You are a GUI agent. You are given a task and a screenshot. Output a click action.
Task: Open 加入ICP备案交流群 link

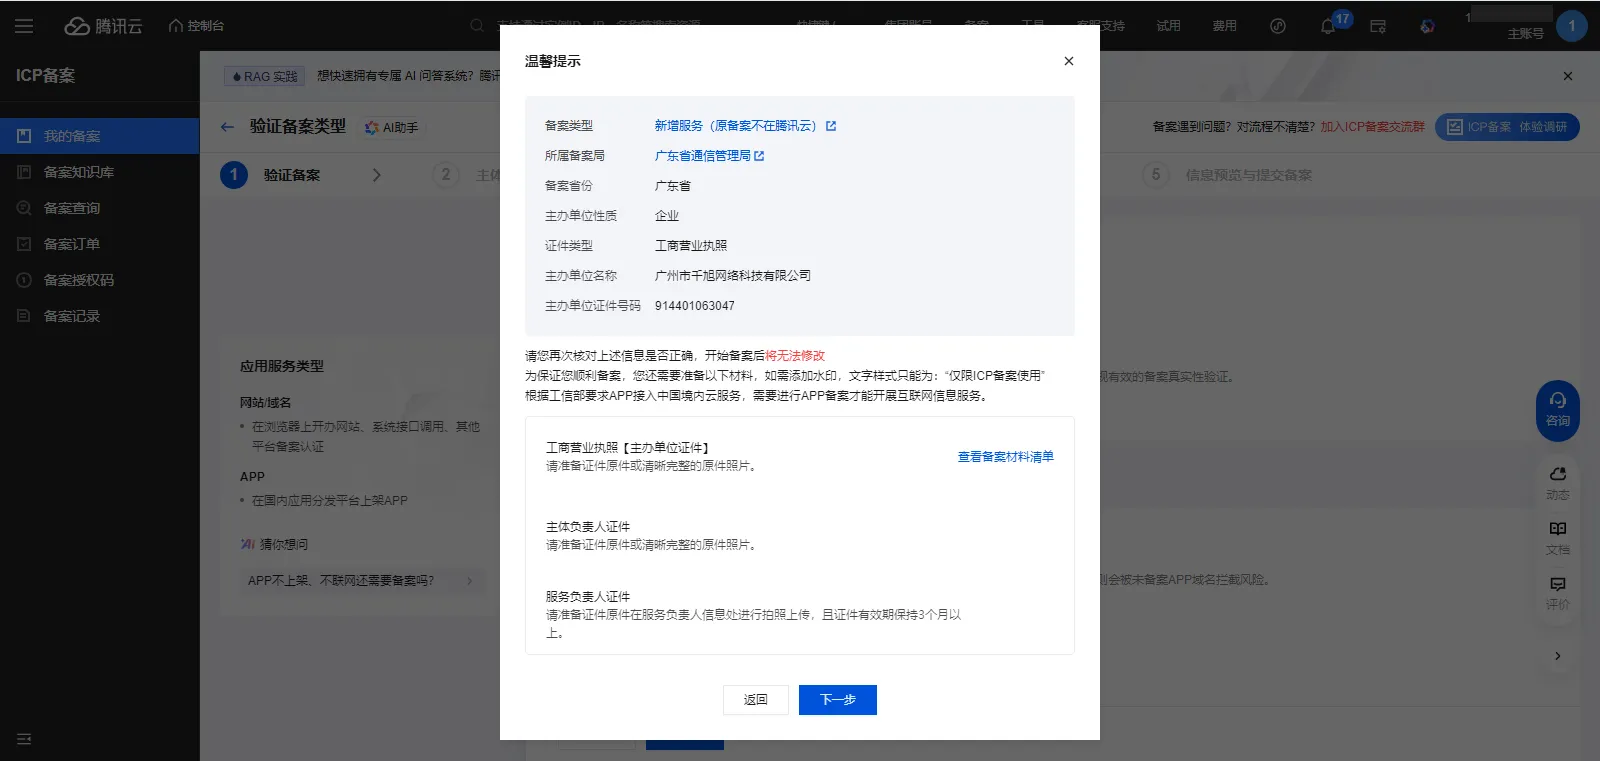pyautogui.click(x=1372, y=127)
